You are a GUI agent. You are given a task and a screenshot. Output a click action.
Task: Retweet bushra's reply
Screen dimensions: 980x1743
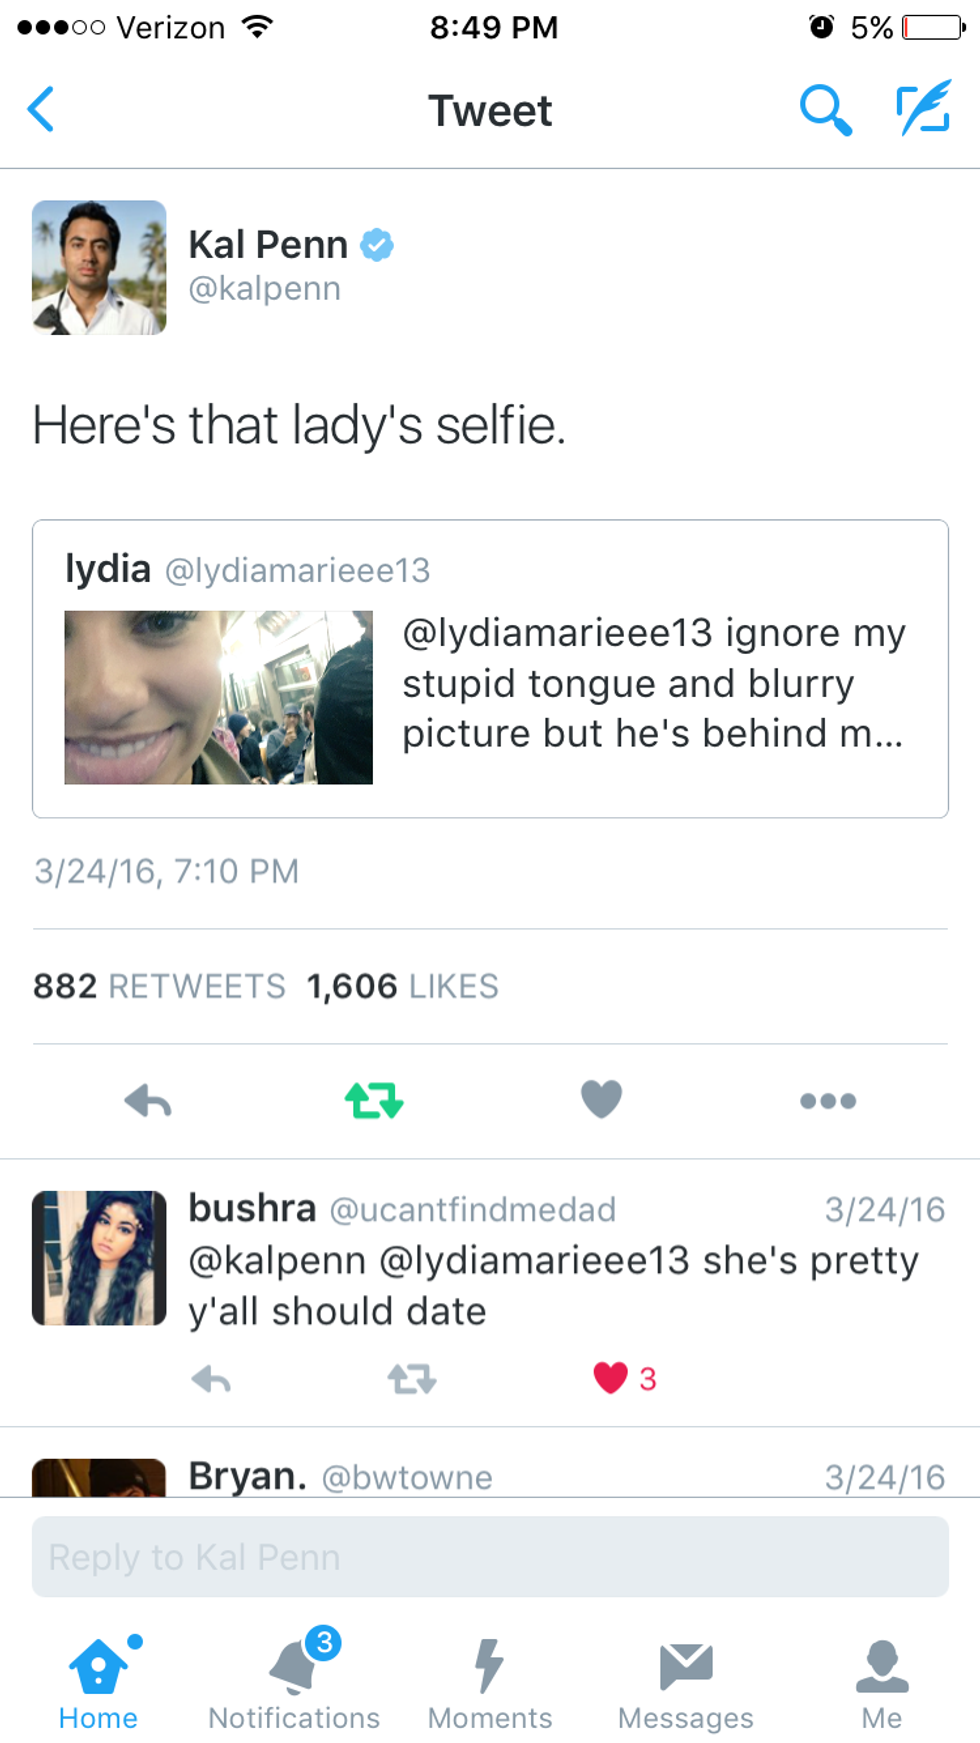(412, 1380)
